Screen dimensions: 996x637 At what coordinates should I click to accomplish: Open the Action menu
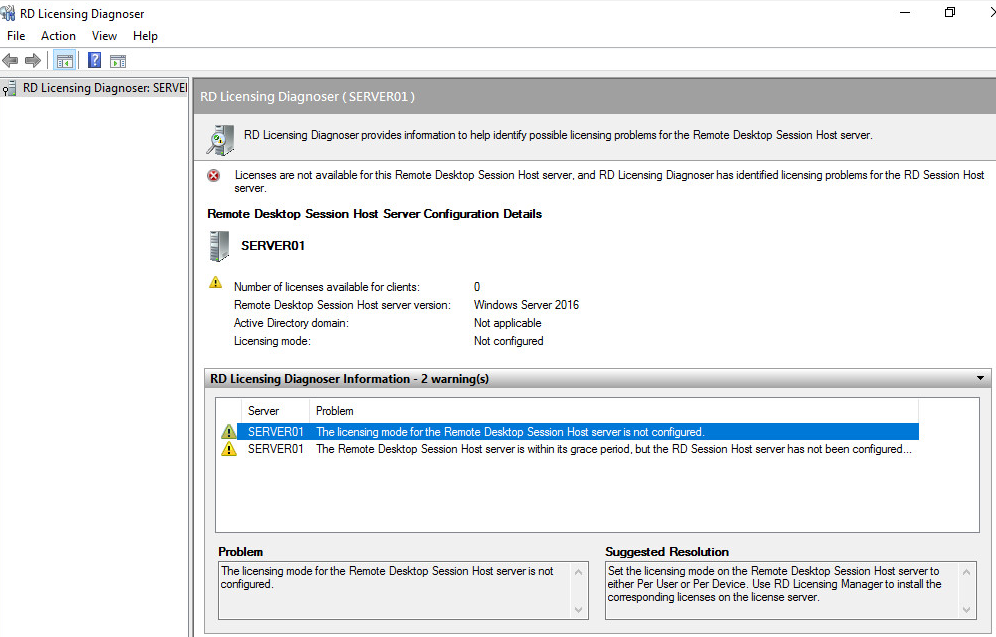[x=58, y=36]
